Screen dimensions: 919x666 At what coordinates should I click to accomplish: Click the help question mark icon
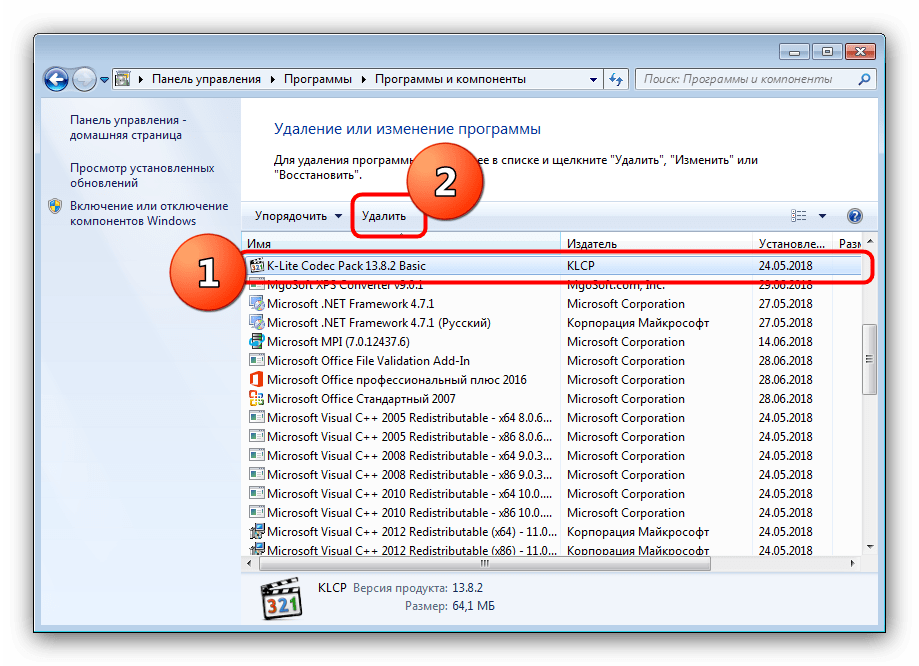click(854, 216)
